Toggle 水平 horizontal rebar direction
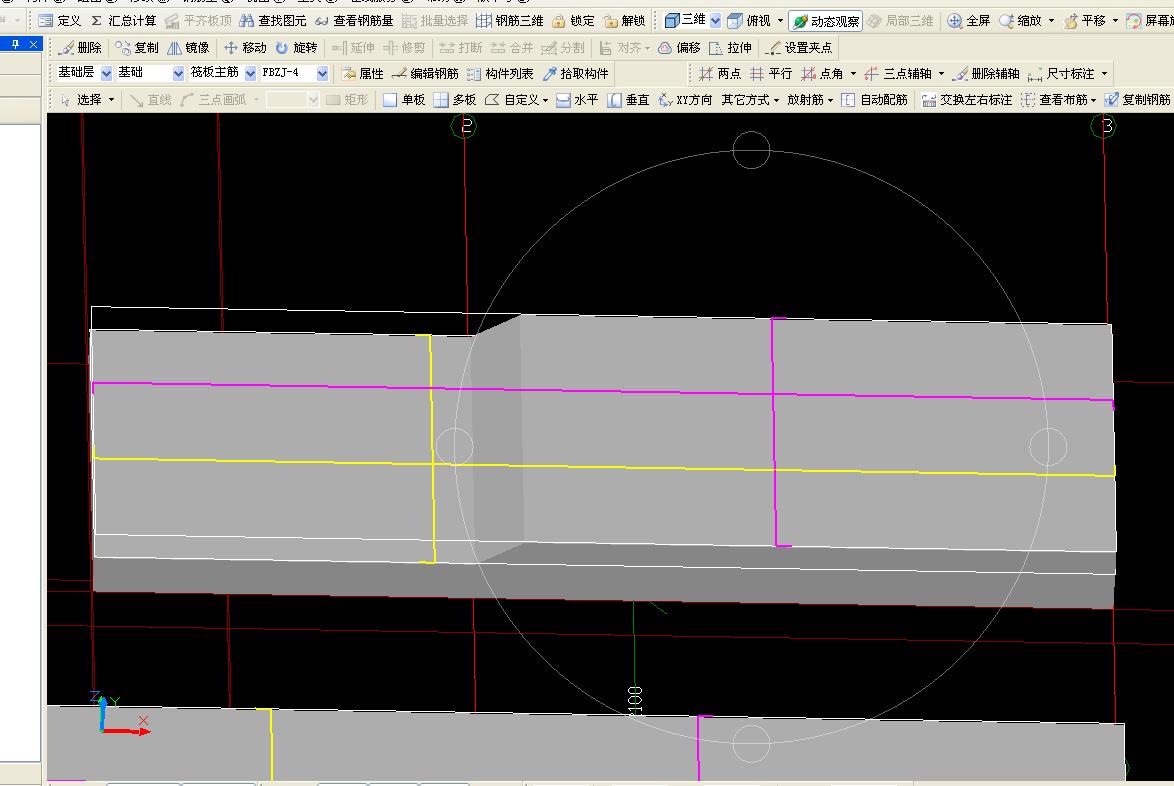 [577, 100]
